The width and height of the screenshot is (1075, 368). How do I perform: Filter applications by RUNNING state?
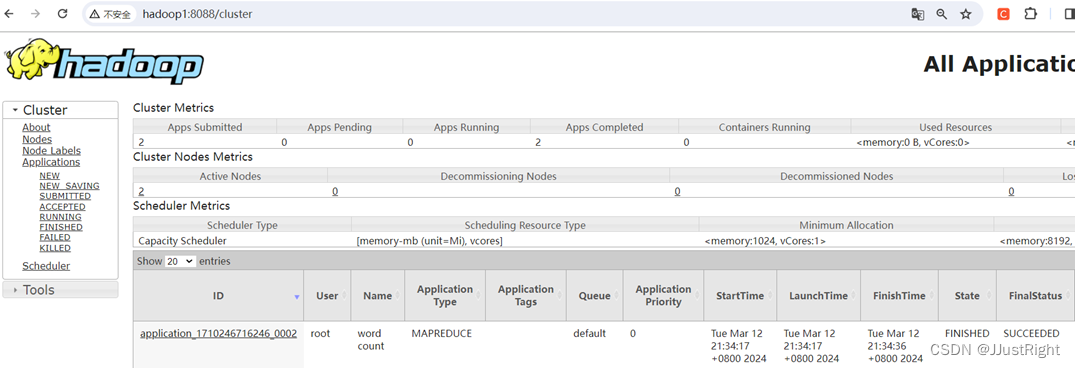[x=60, y=217]
